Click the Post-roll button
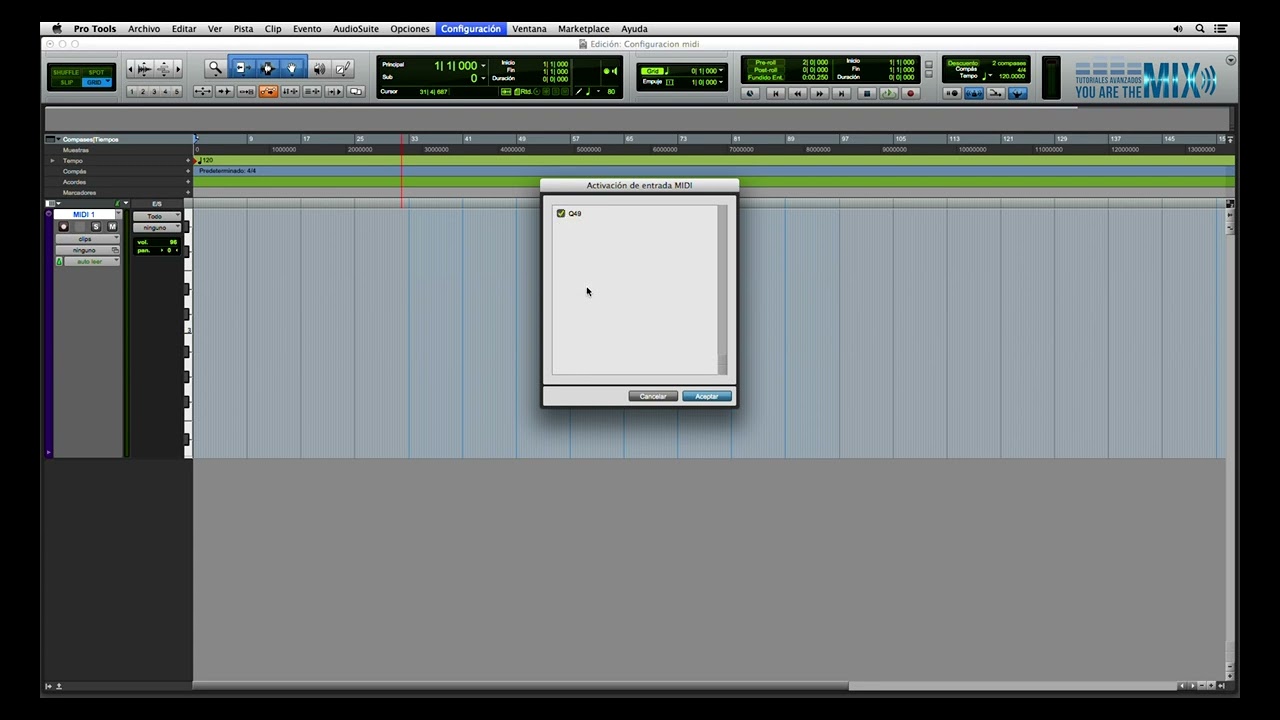This screenshot has width=1280, height=720. 766,70
